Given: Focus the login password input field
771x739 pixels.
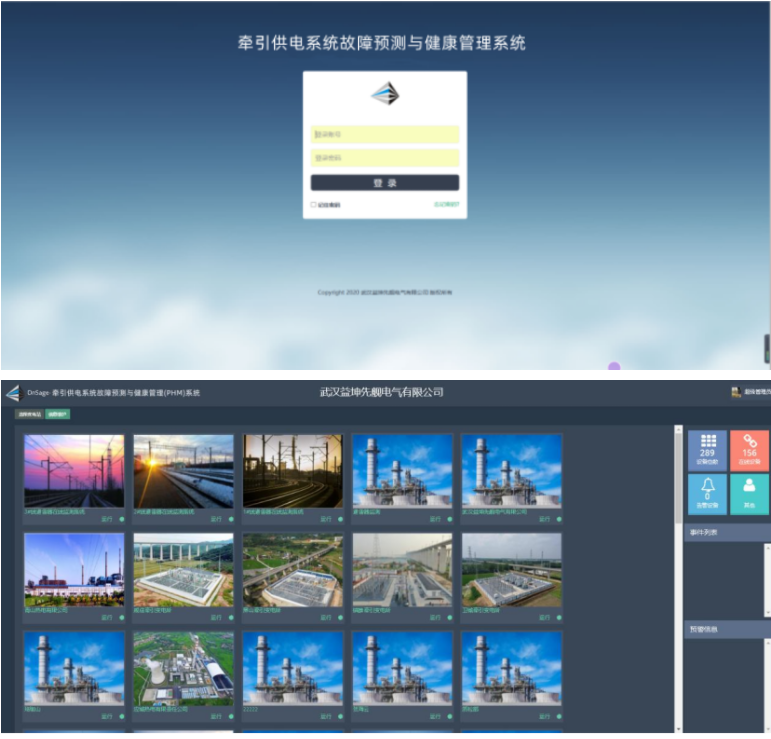Looking at the screenshot, I should (x=385, y=158).
